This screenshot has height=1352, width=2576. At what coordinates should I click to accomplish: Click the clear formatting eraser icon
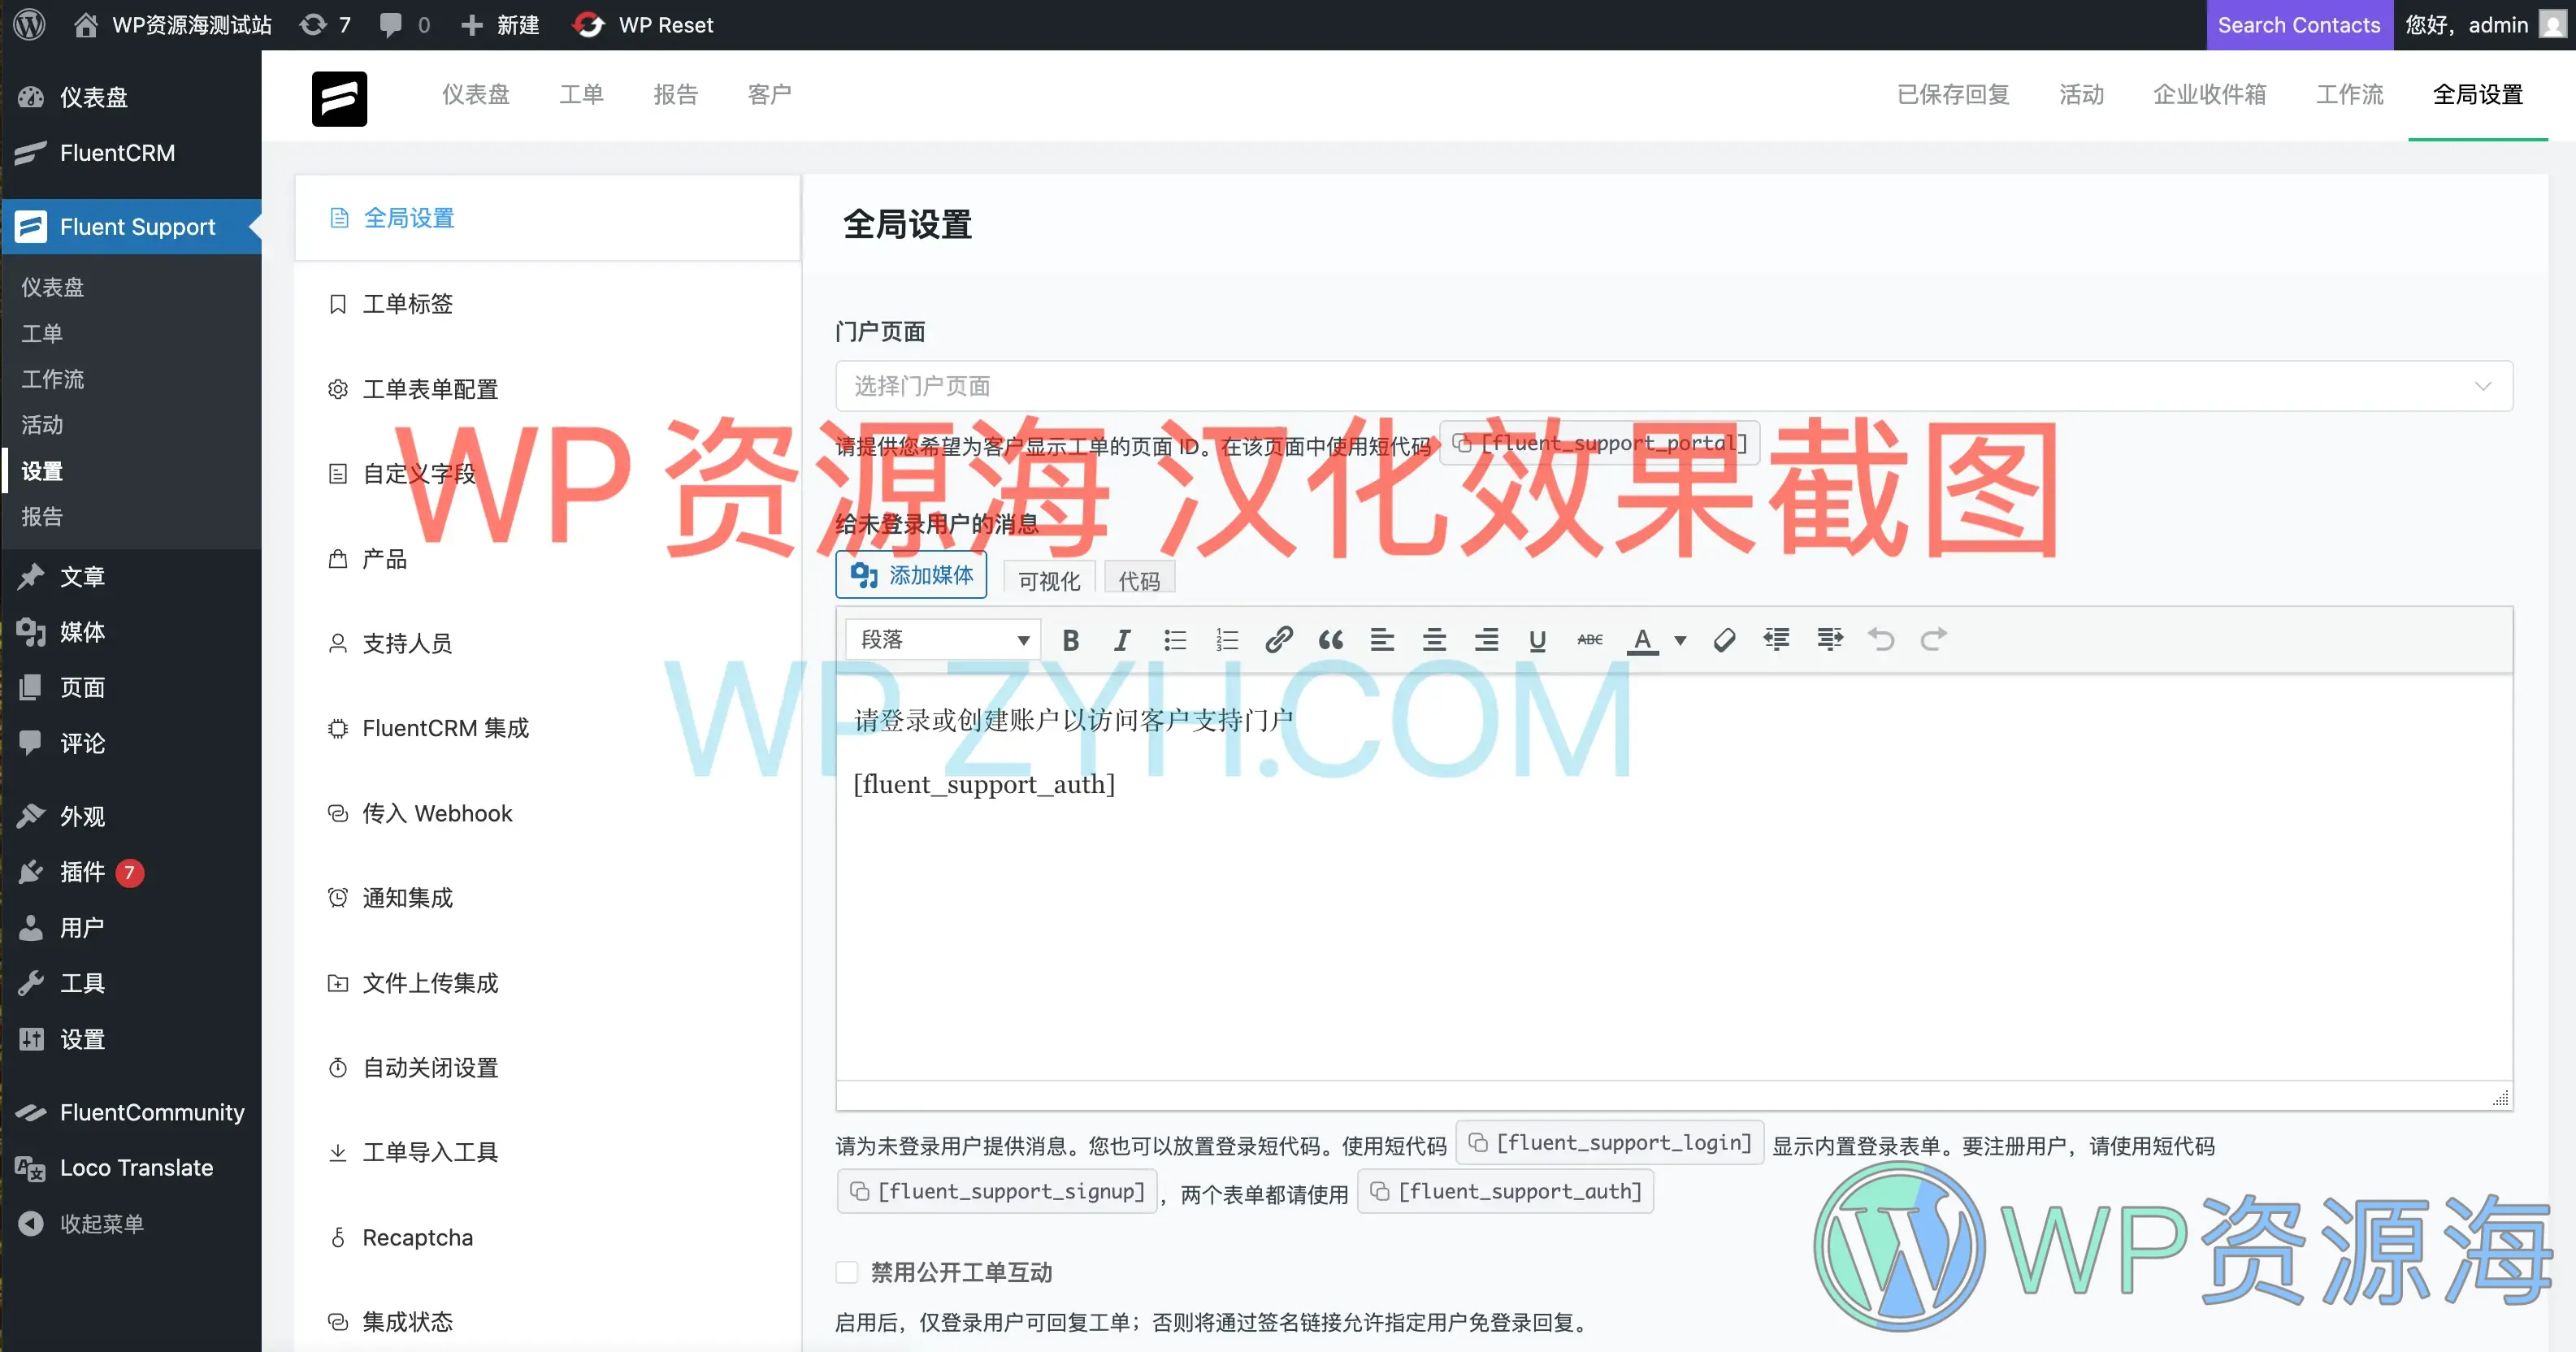click(1724, 640)
